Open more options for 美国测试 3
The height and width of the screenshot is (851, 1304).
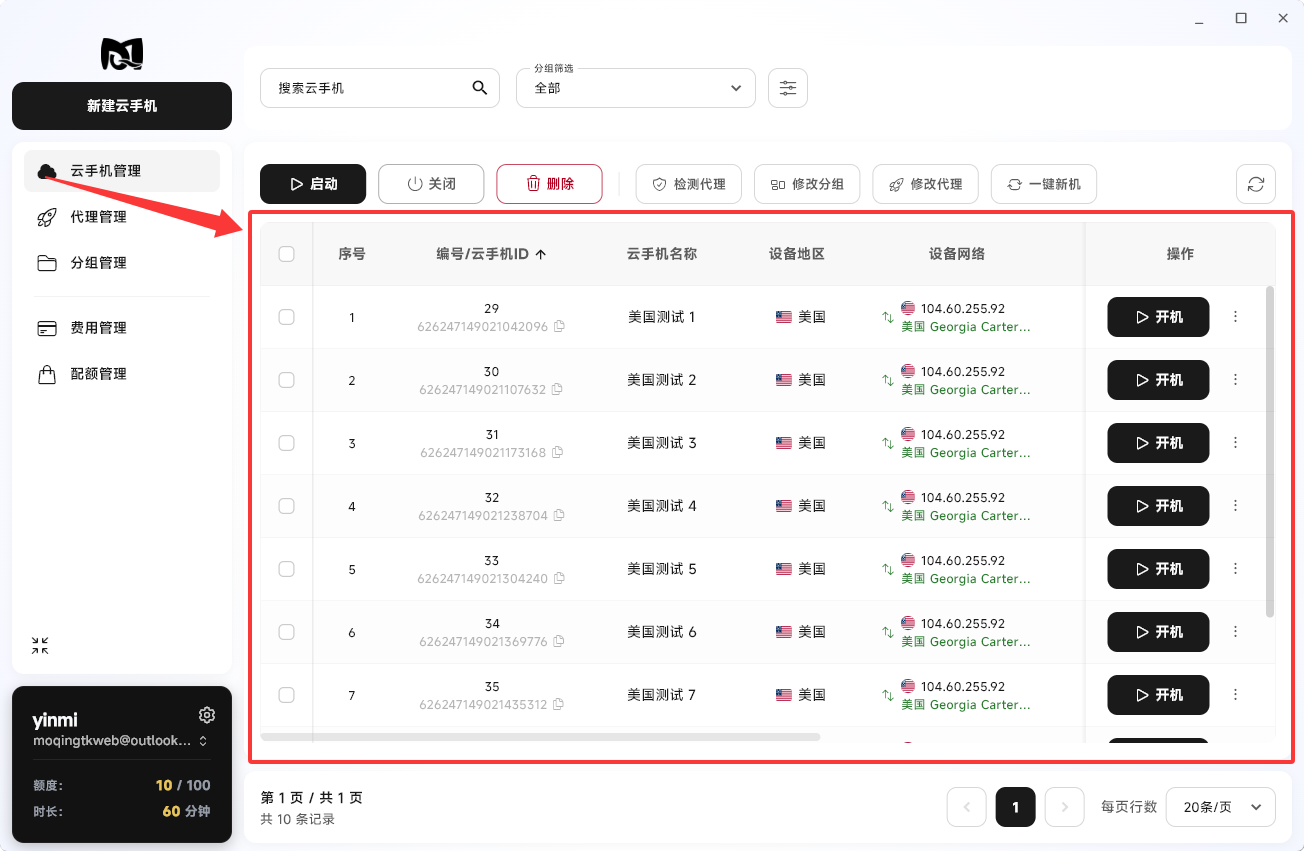pos(1235,443)
